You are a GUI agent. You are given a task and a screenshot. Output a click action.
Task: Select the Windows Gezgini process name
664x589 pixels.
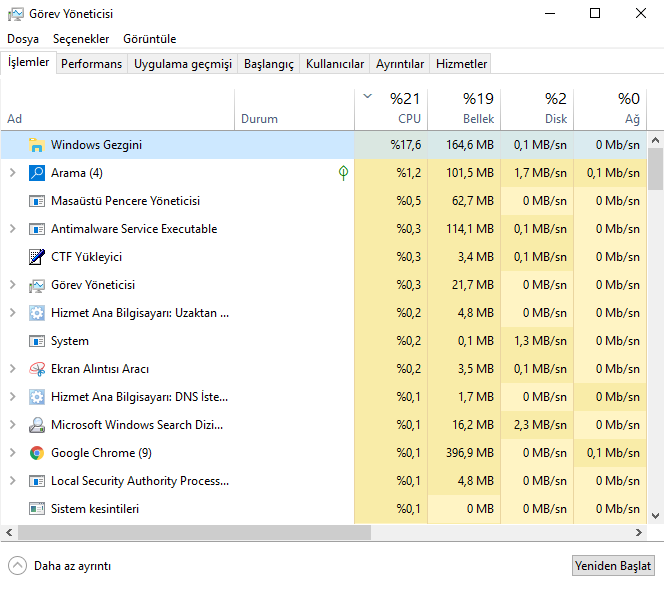[x=96, y=145]
